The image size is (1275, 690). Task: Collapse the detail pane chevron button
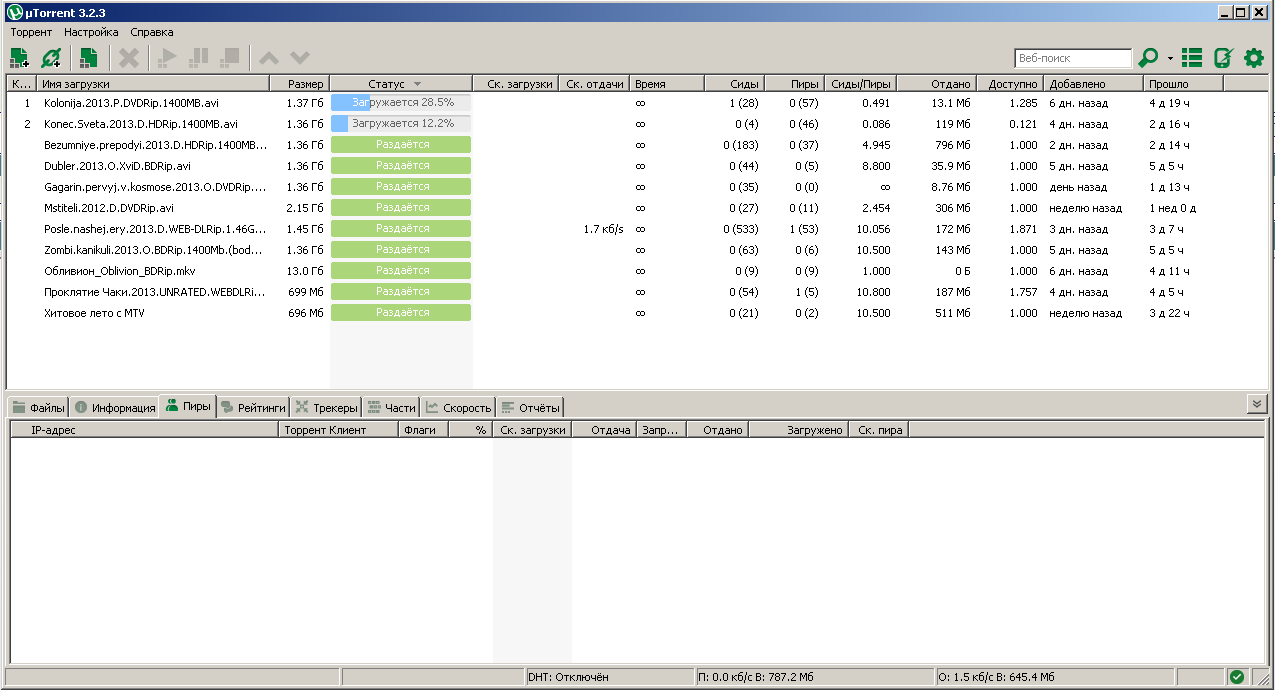pyautogui.click(x=1257, y=403)
